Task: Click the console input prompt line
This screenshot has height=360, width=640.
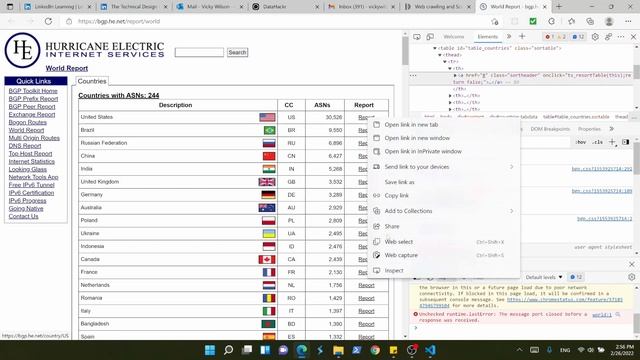Action: pyautogui.click(x=522, y=328)
